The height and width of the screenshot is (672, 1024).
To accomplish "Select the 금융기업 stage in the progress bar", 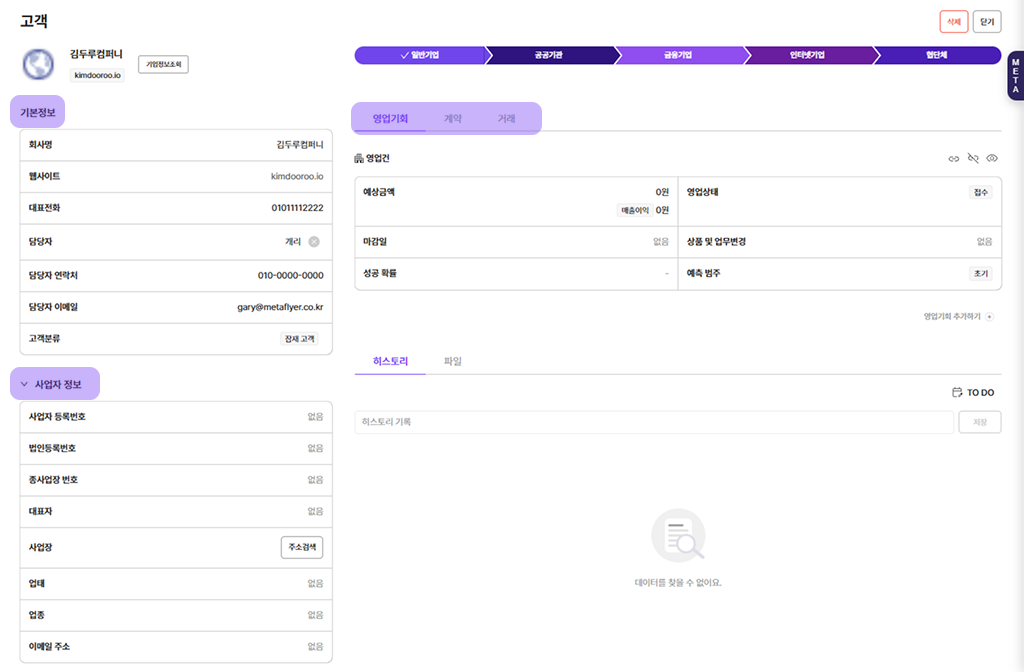I will 678,56.
